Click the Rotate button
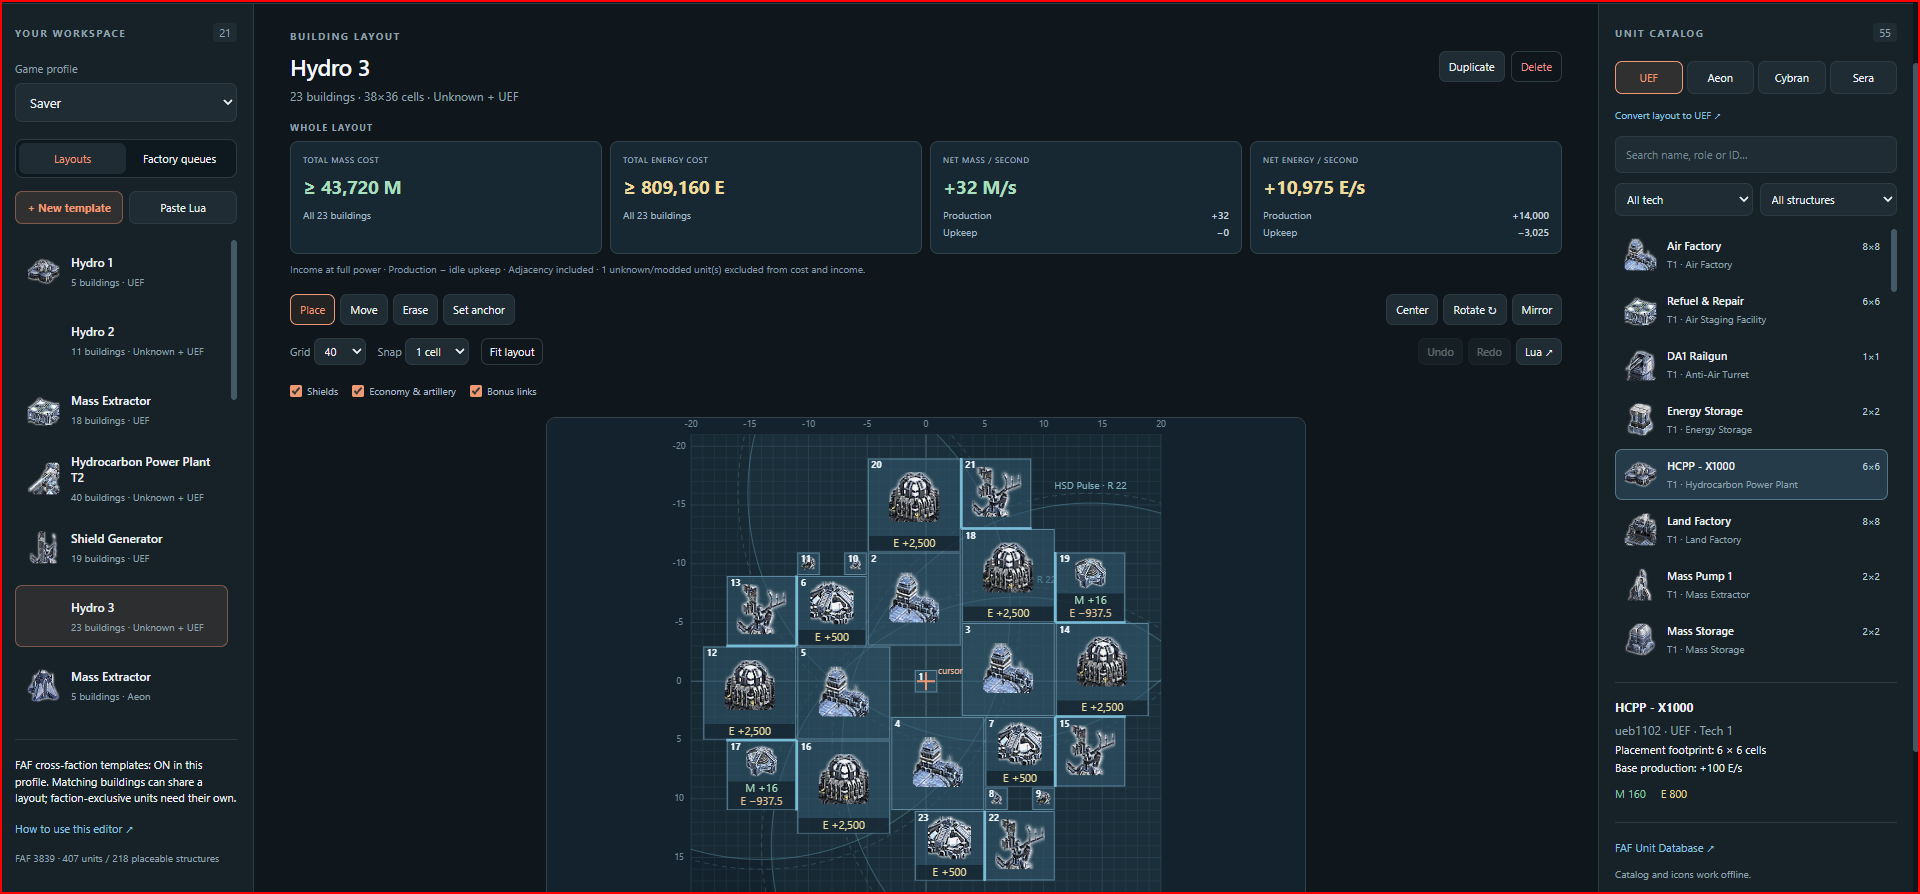 coord(1475,310)
